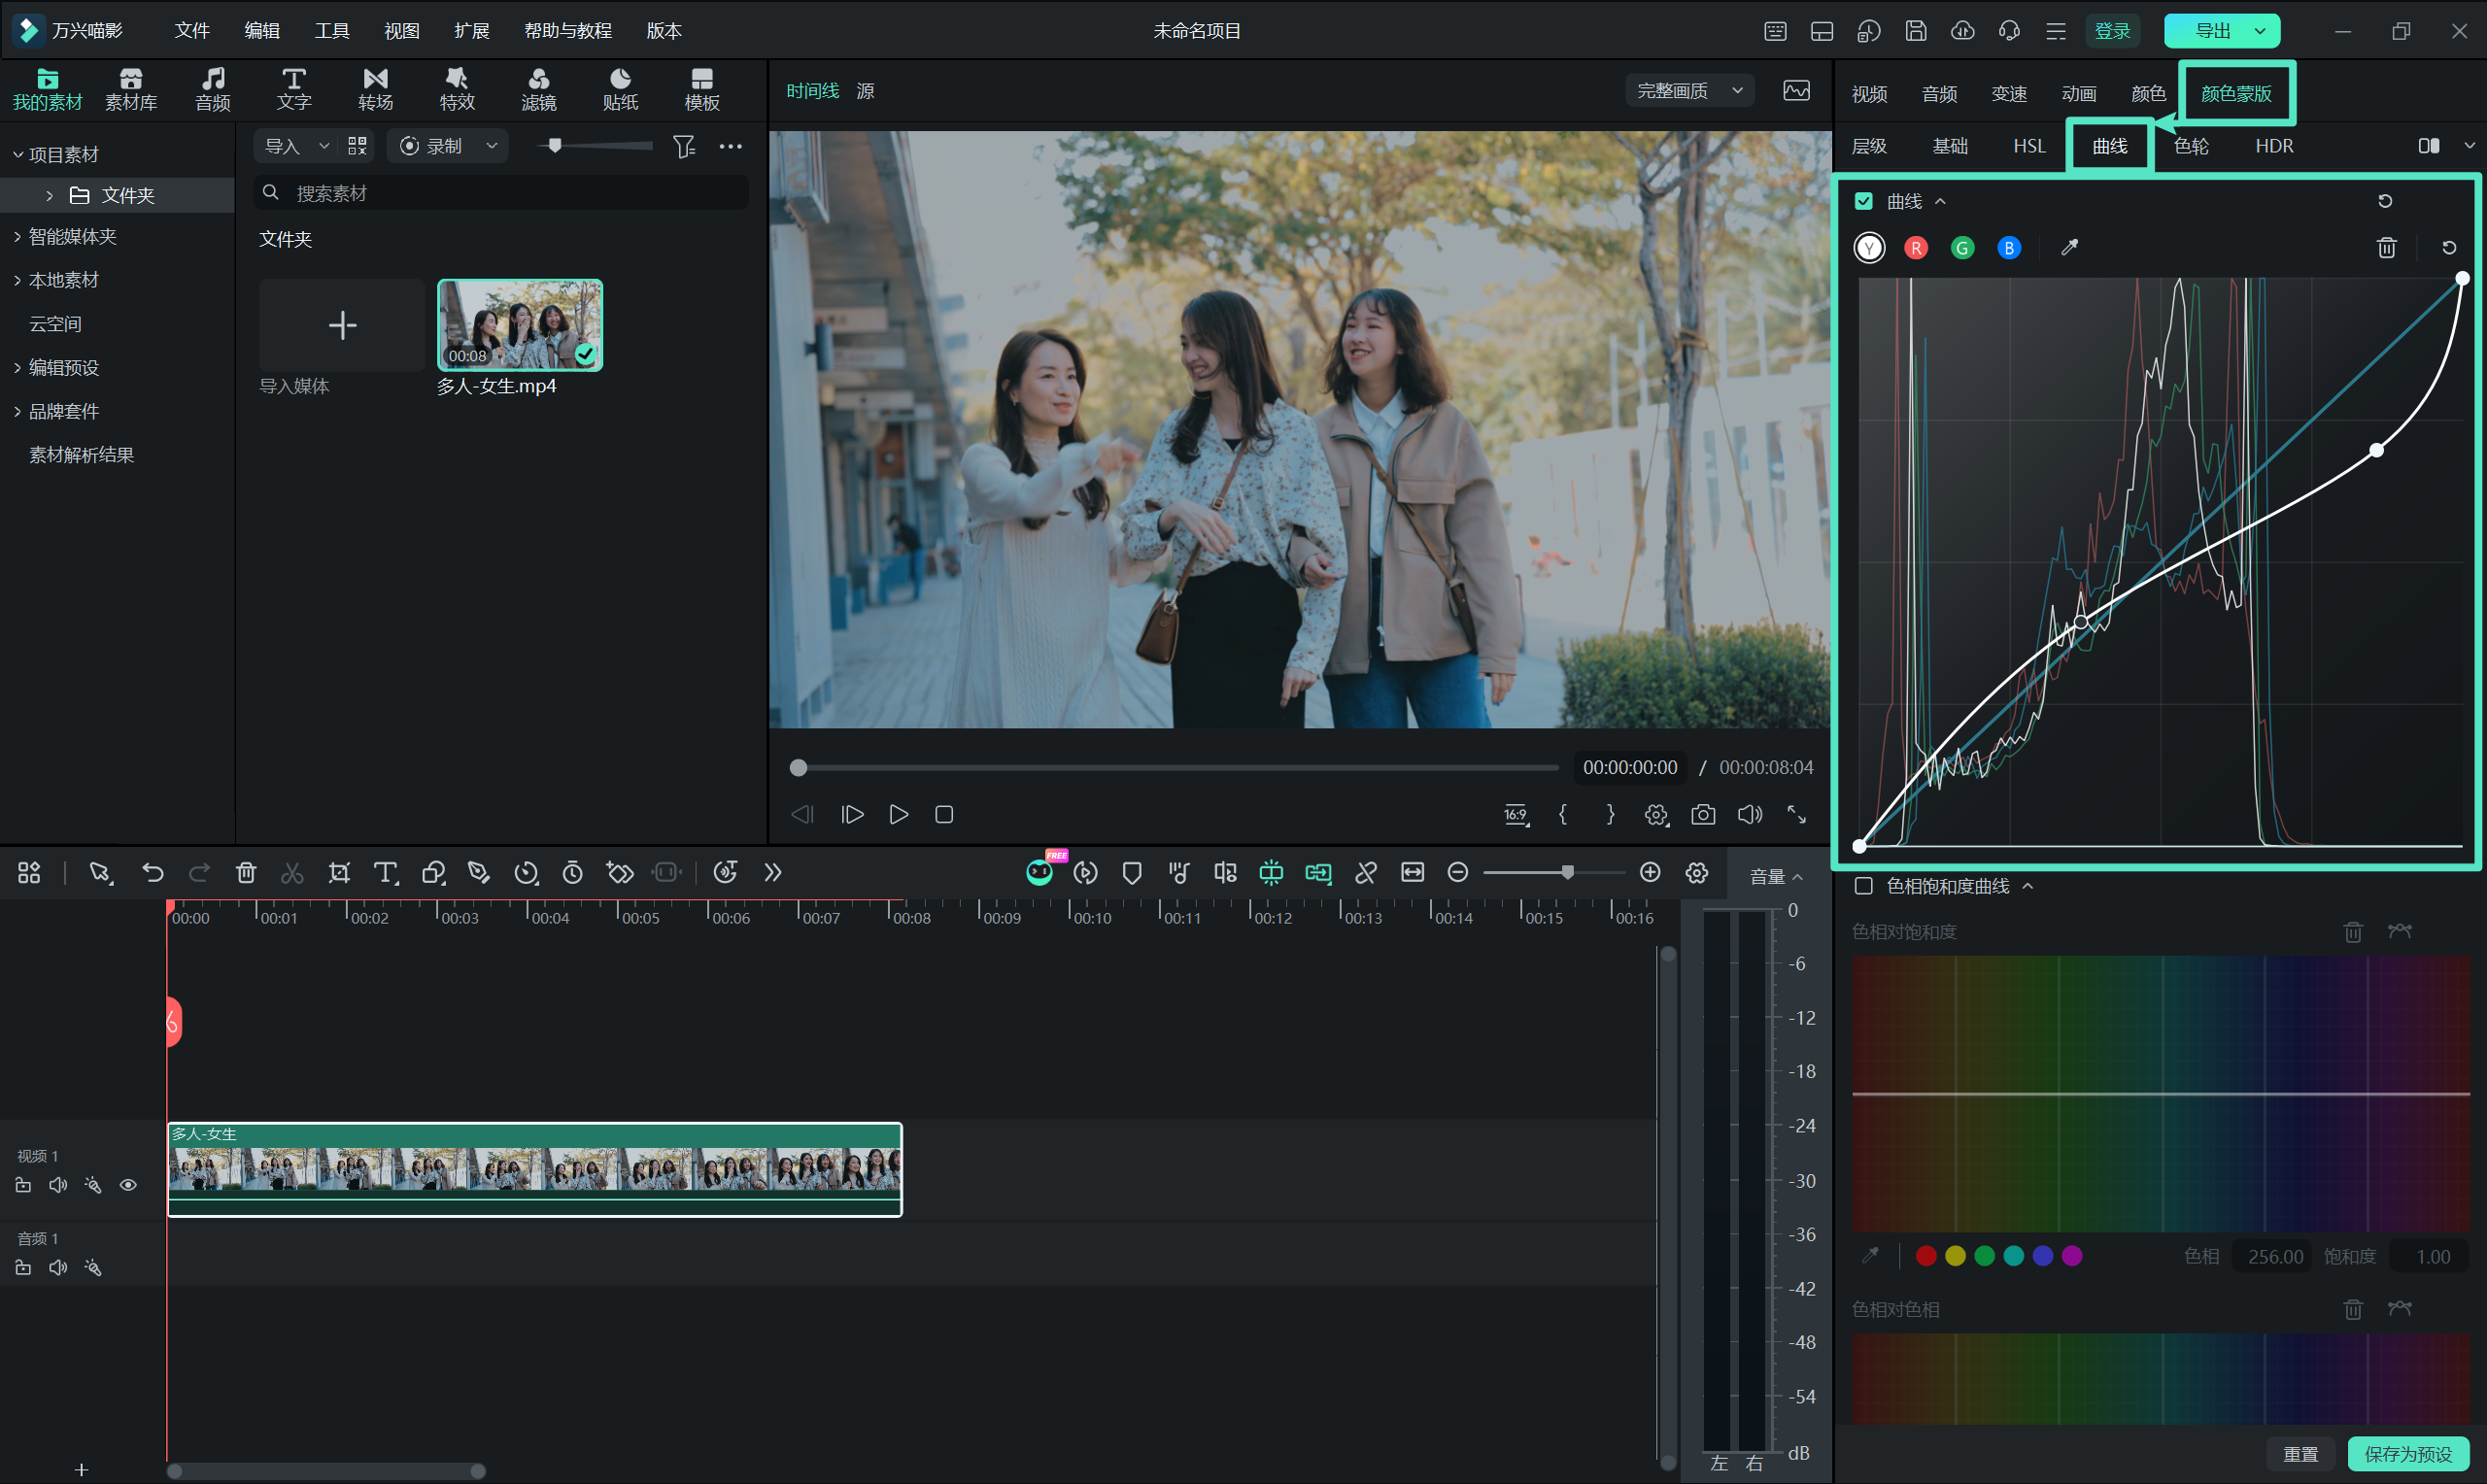Click the 保存为预设 button
Image resolution: width=2487 pixels, height=1484 pixels.
(x=2408, y=1453)
